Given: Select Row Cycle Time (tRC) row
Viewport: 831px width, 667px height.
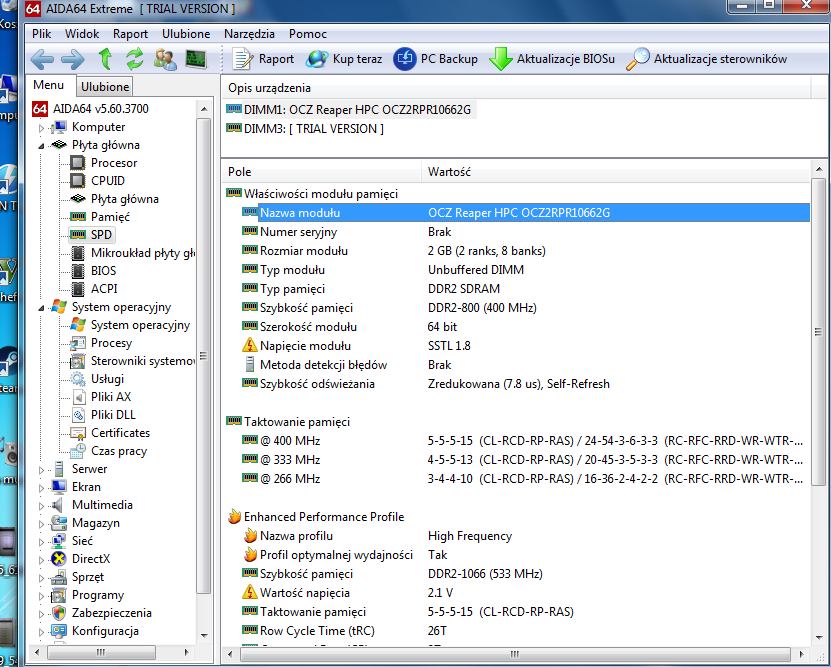Looking at the screenshot, I should (525, 630).
